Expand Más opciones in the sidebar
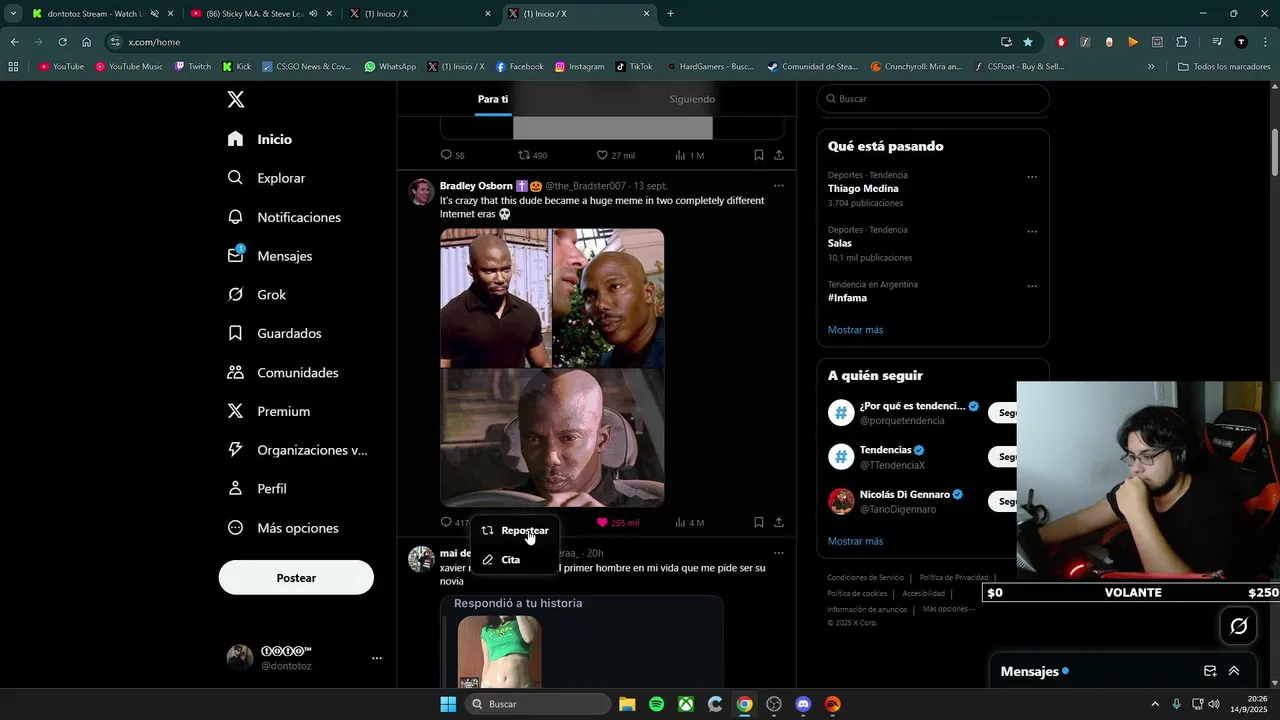The width and height of the screenshot is (1280, 720). (283, 528)
